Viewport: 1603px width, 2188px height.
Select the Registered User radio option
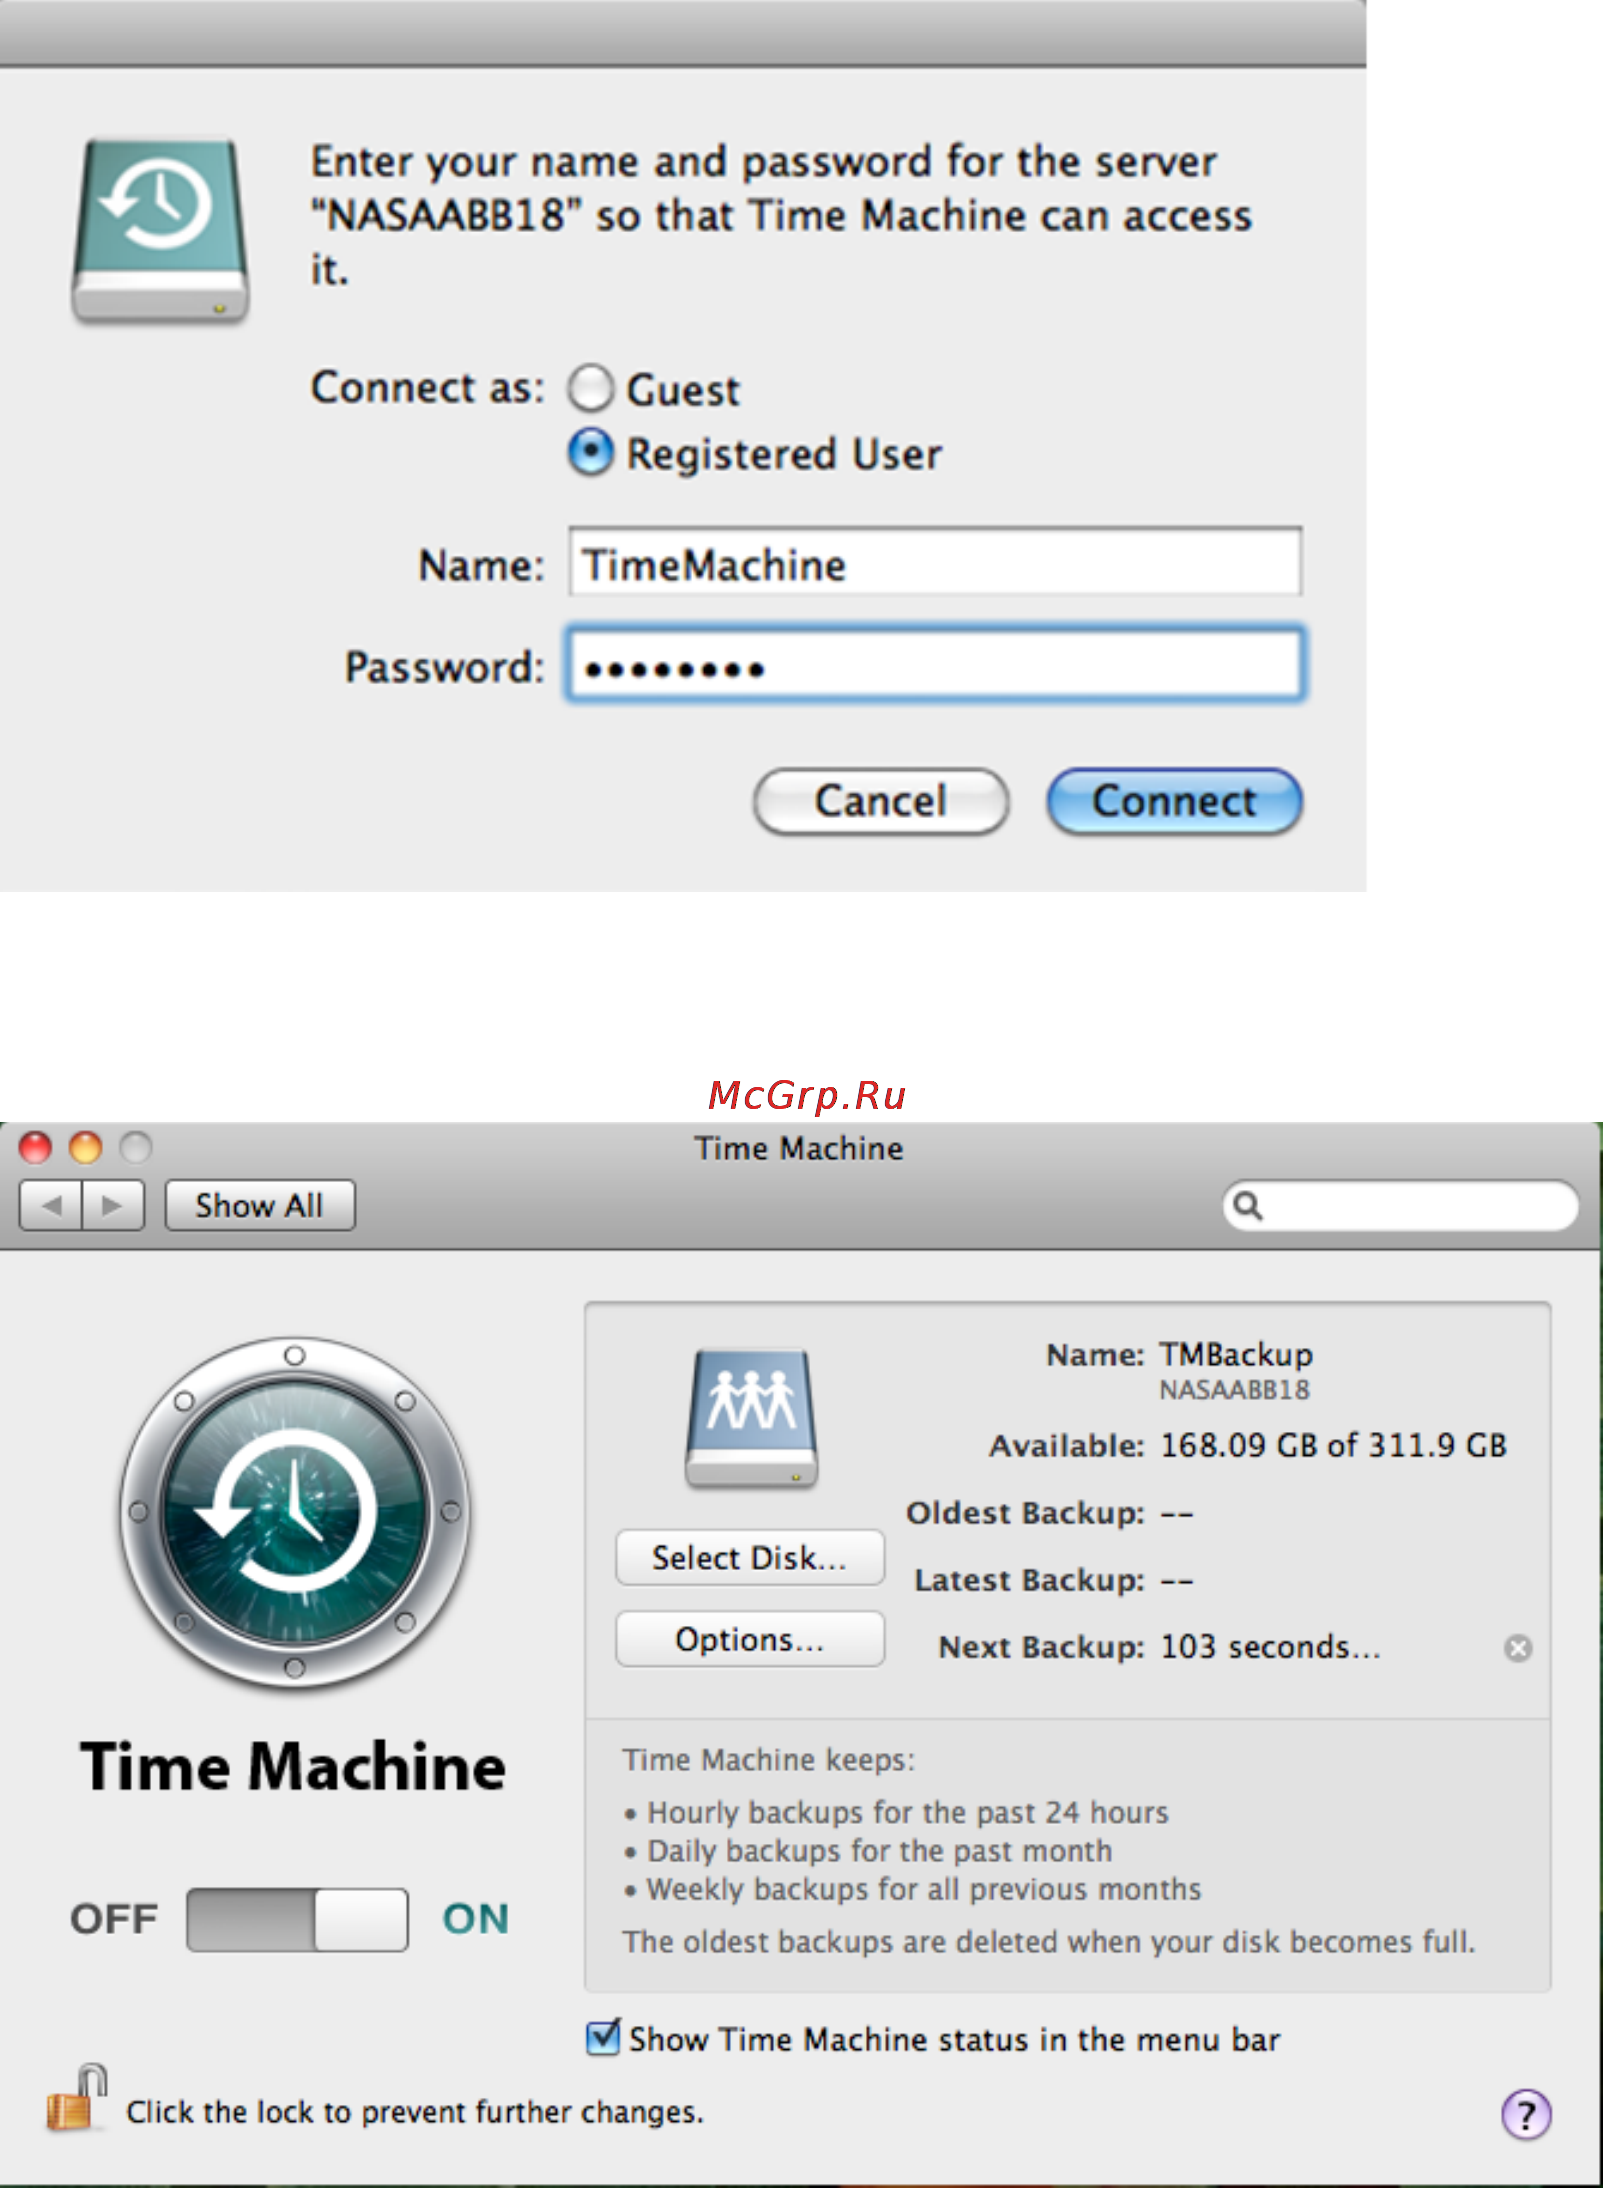pyautogui.click(x=591, y=452)
